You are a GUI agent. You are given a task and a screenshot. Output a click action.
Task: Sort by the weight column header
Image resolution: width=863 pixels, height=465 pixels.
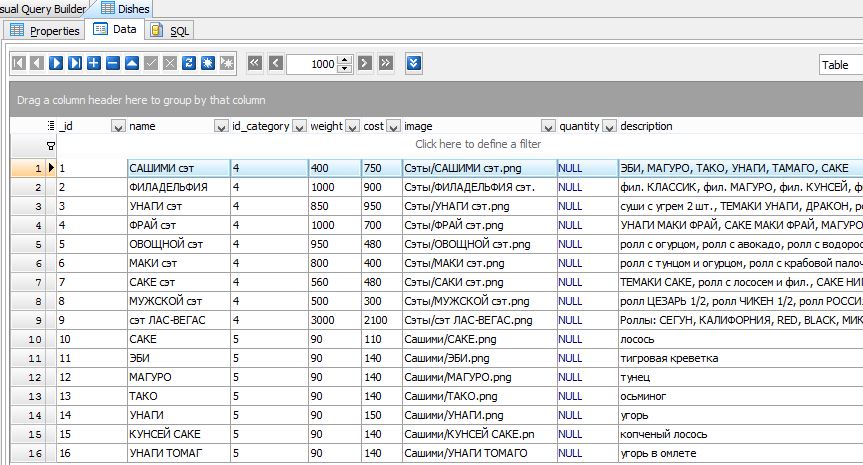327,126
